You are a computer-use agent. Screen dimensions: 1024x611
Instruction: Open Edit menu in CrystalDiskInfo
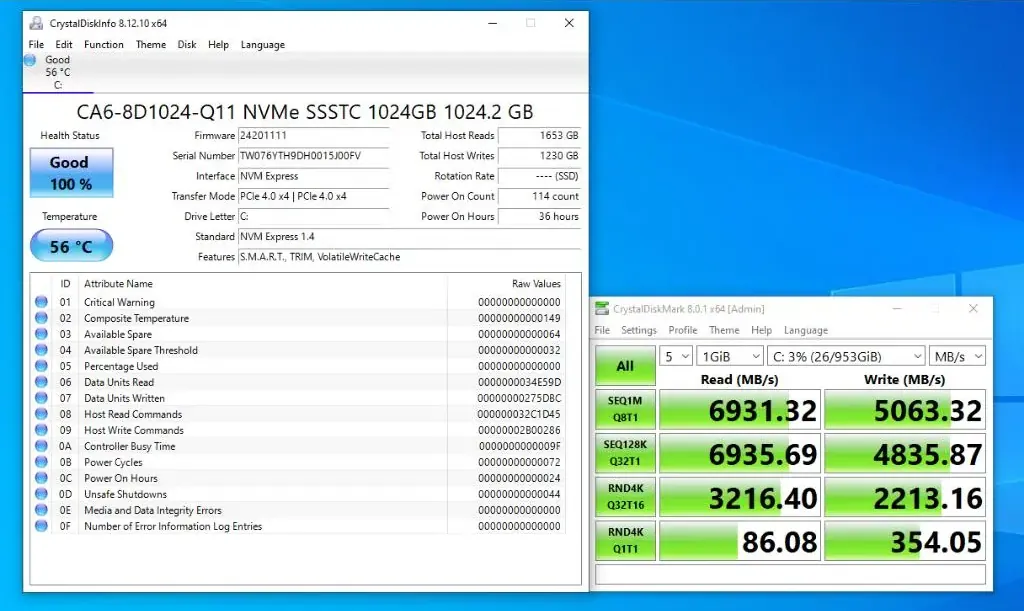63,44
